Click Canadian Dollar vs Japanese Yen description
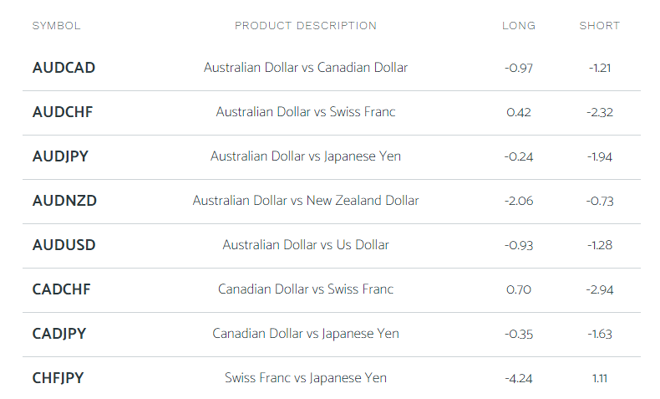This screenshot has height=399, width=660. (x=306, y=334)
